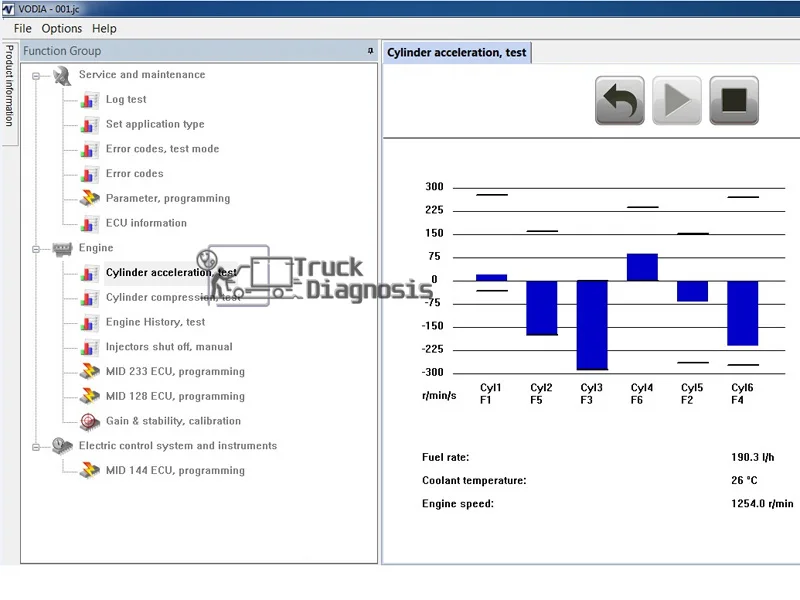Collapse the Service and maintenance group
800x600 pixels.
tap(36, 76)
